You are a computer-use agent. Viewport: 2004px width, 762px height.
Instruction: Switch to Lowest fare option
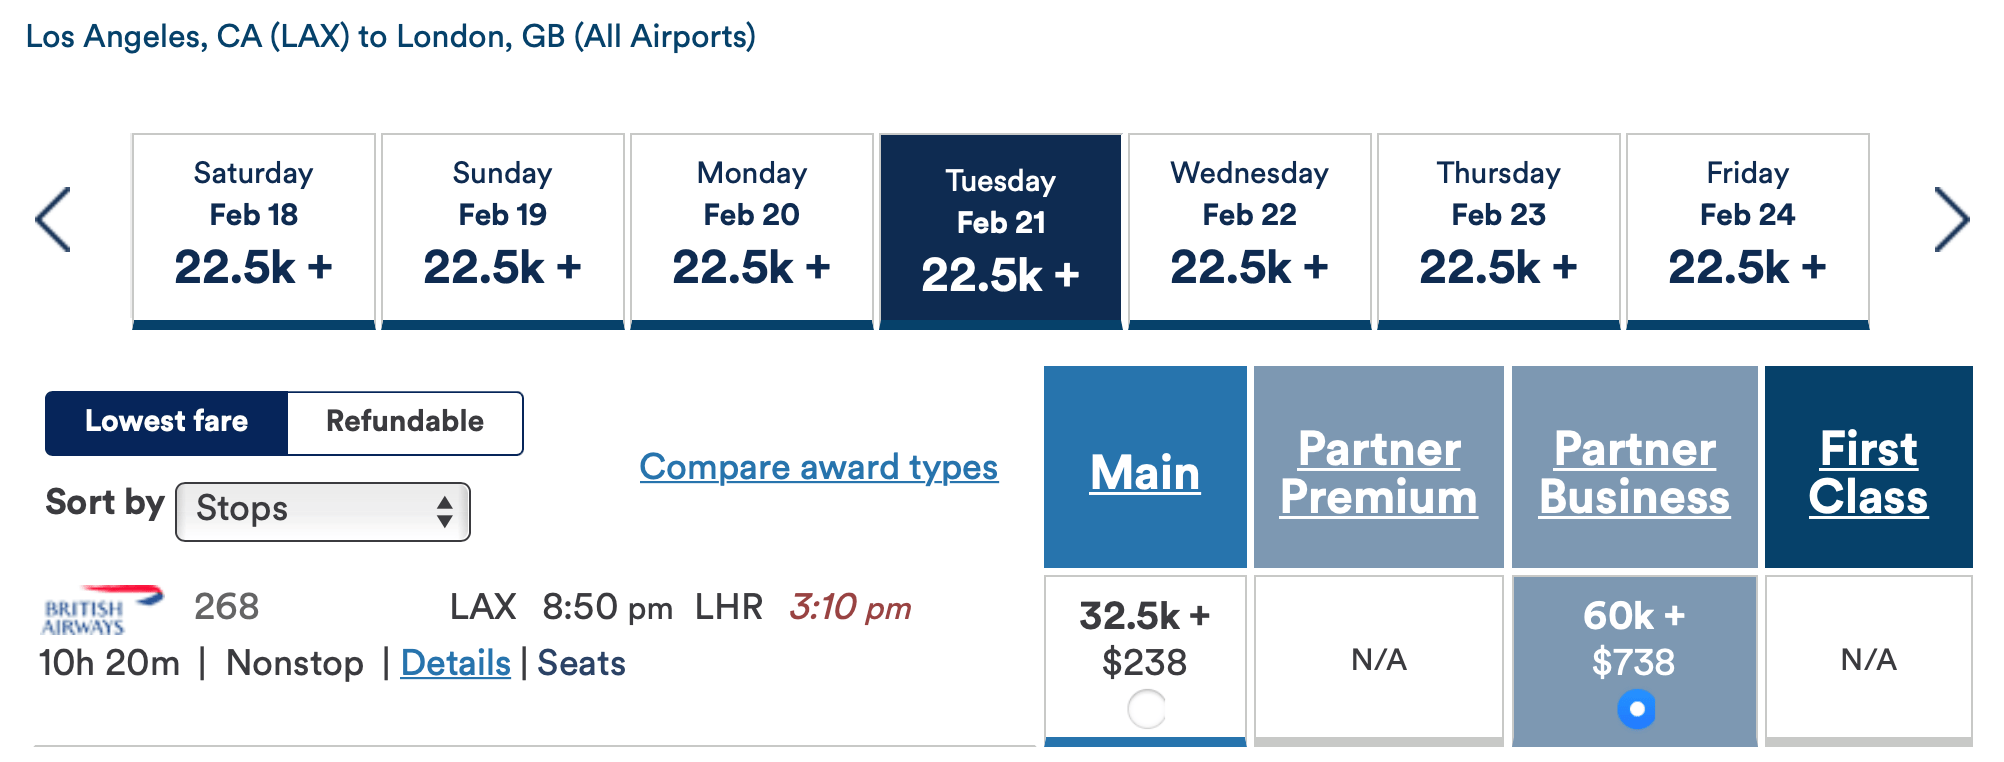click(x=167, y=423)
